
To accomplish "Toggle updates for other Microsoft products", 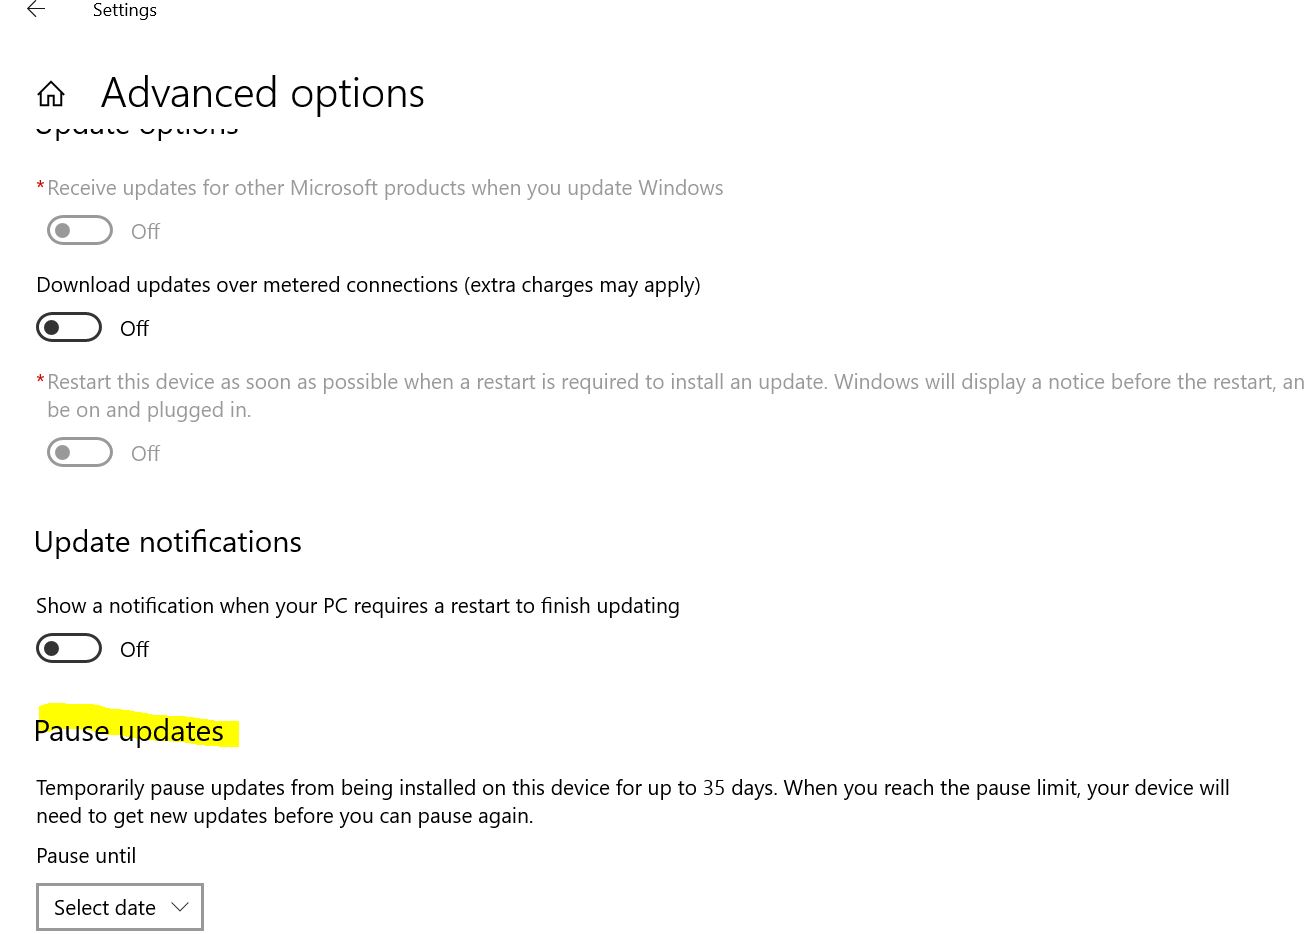I will pos(79,230).
